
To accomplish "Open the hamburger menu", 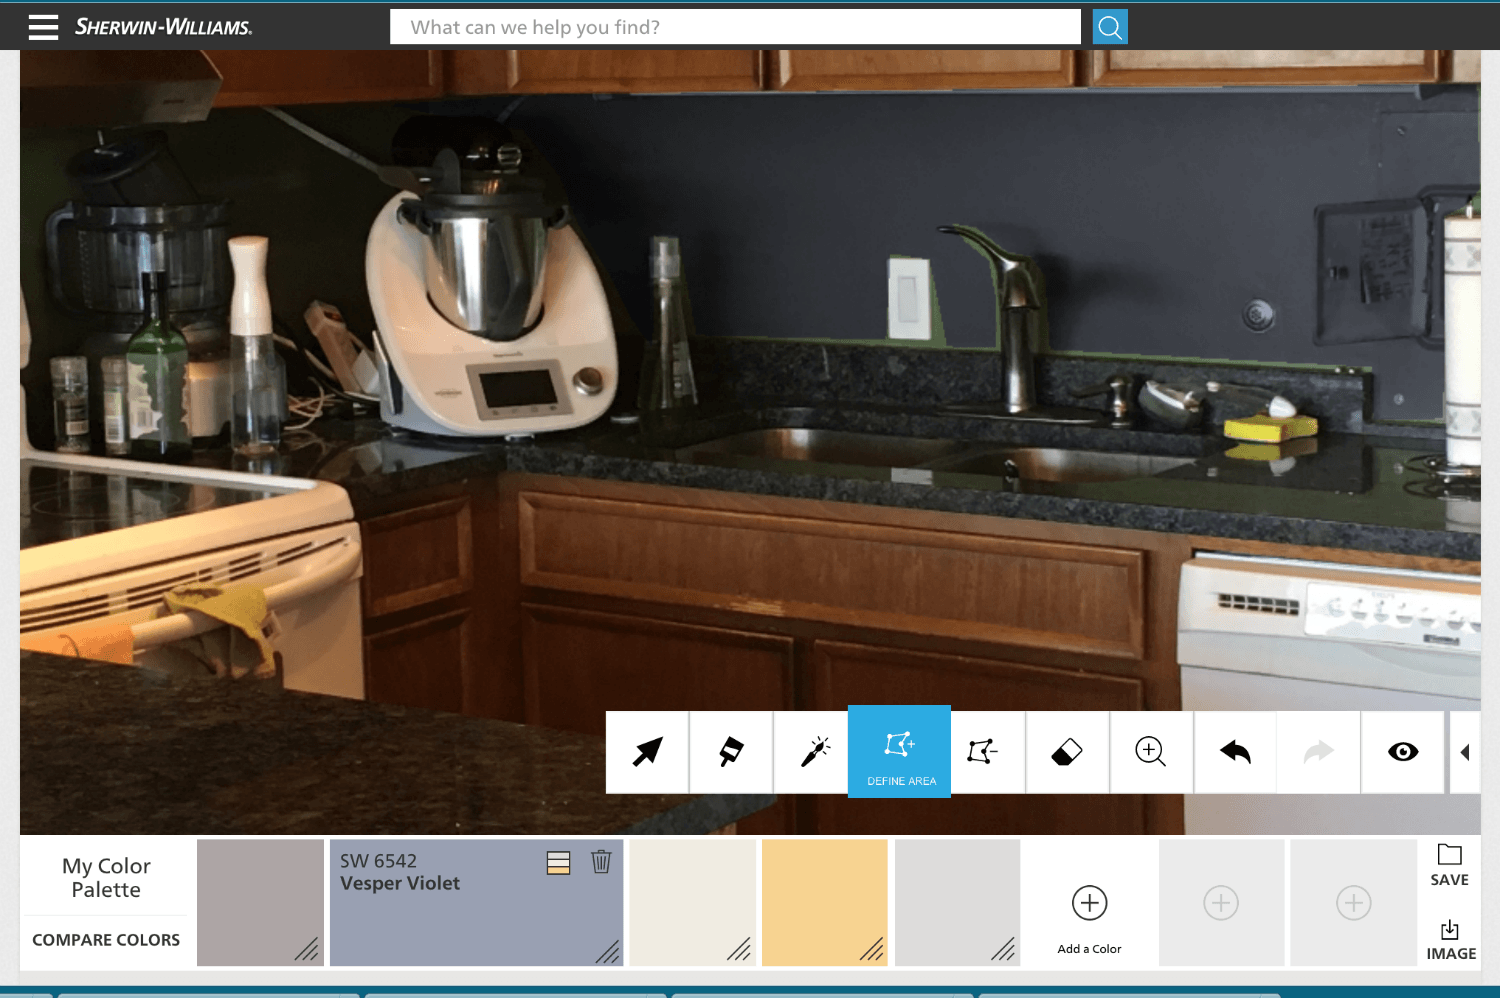I will click(x=43, y=27).
